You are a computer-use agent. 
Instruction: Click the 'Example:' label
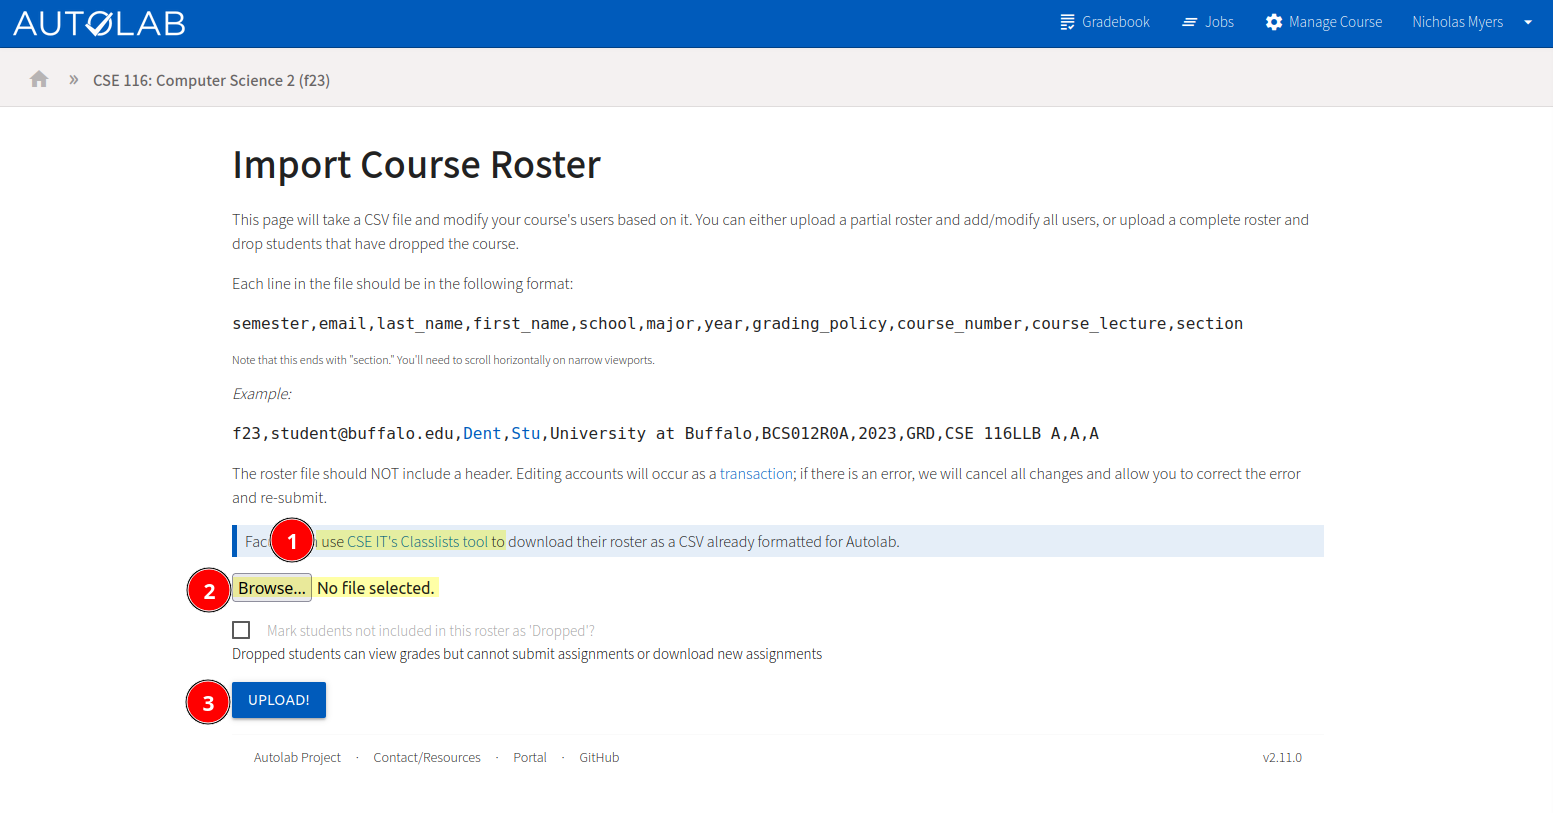pyautogui.click(x=262, y=394)
